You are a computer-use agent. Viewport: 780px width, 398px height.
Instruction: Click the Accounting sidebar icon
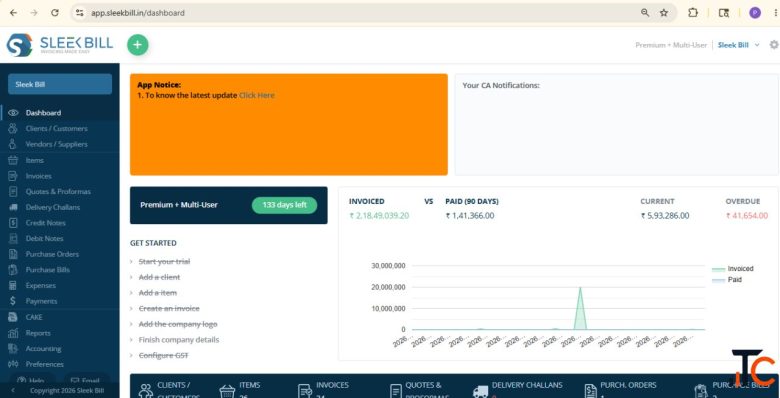[x=13, y=348]
